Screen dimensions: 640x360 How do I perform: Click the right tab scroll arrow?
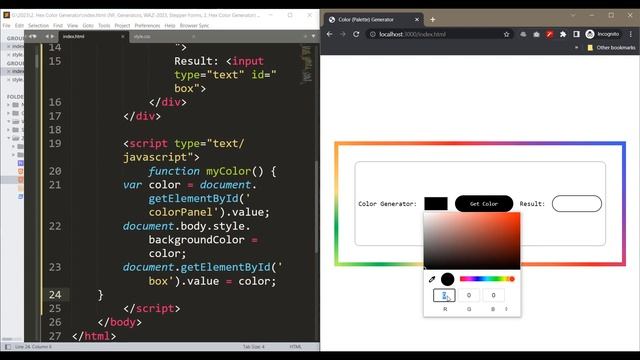(52, 36)
